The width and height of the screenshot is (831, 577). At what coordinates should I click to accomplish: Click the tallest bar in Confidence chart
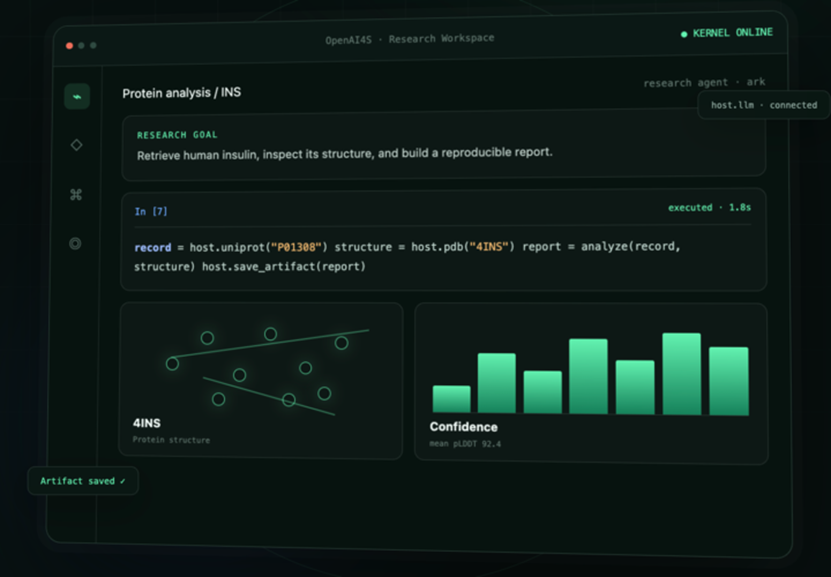tap(682, 374)
